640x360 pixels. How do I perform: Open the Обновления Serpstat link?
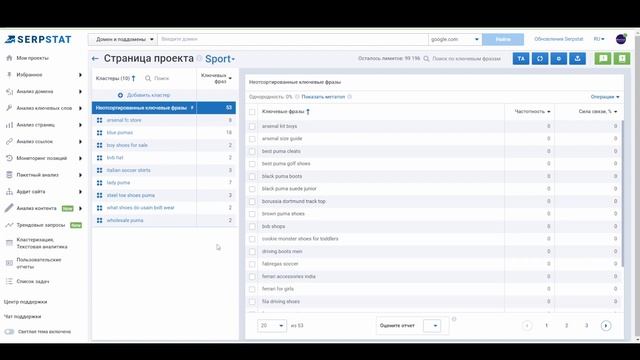[558, 39]
